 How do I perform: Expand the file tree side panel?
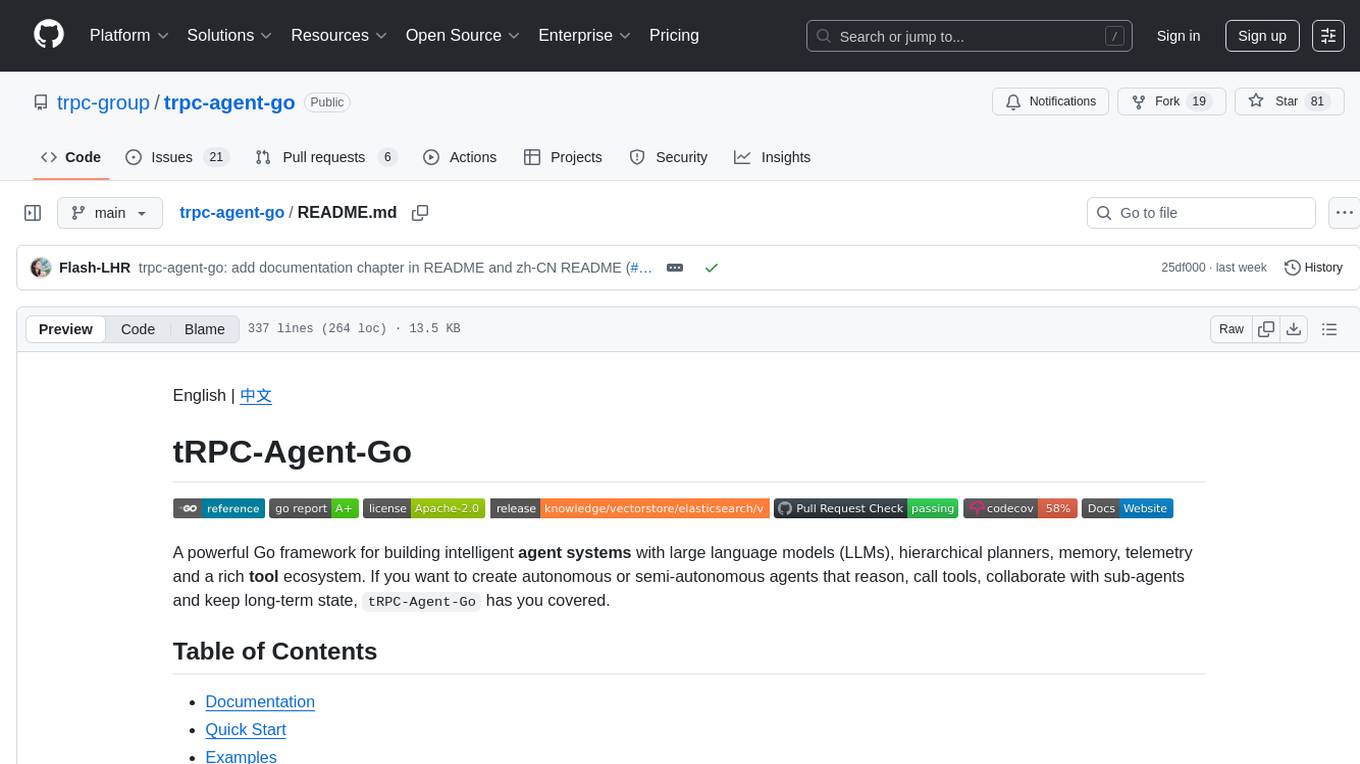point(33,213)
